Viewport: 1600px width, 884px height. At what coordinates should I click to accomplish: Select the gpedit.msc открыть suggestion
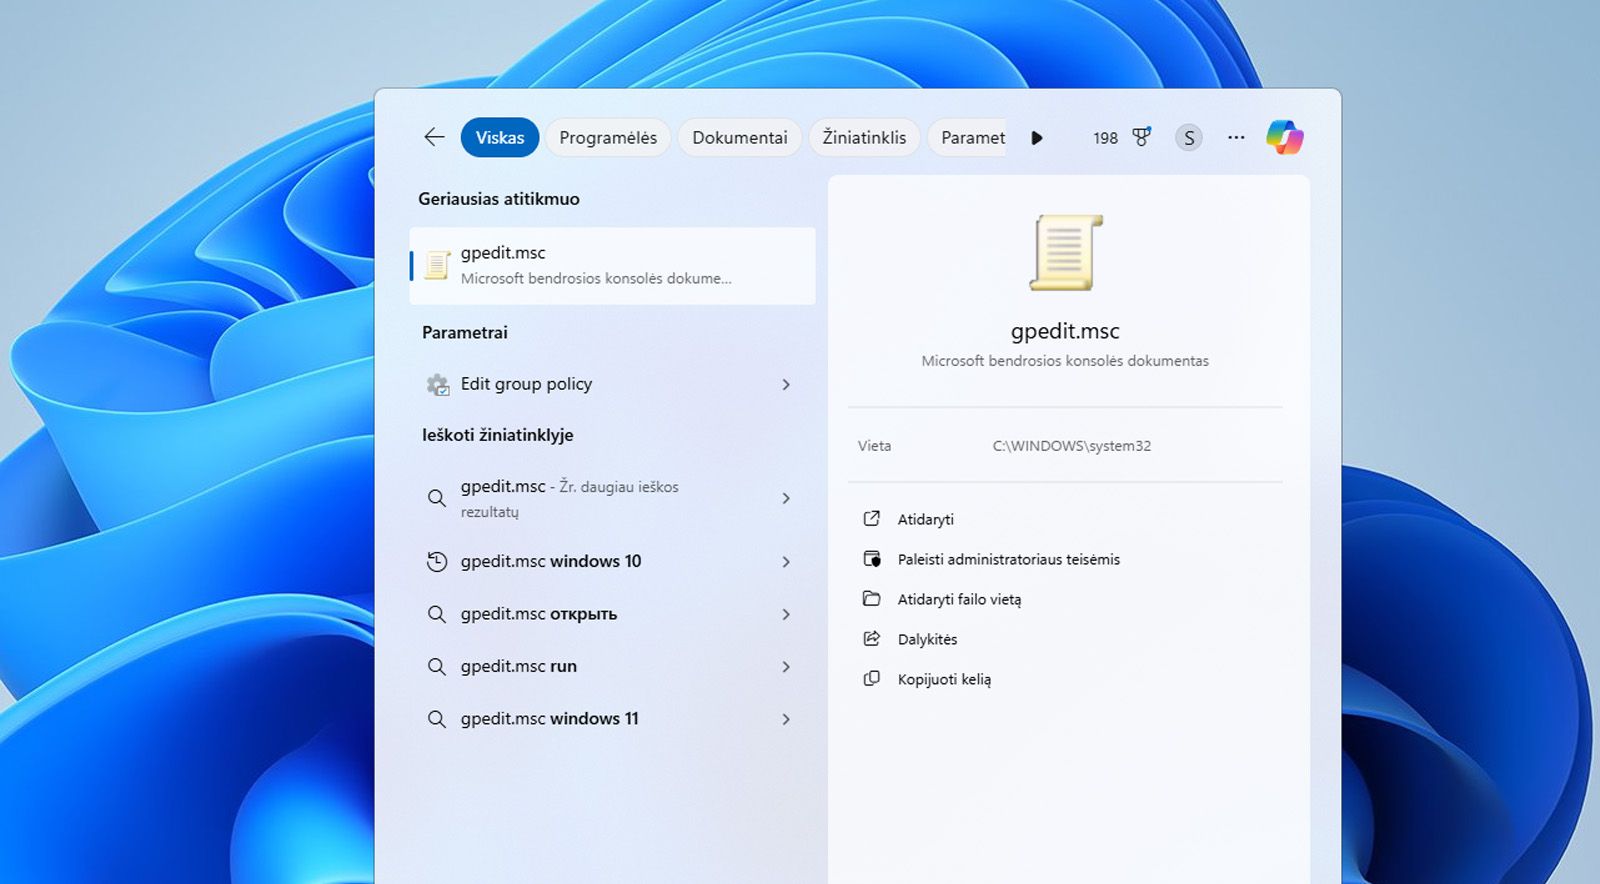(x=612, y=614)
